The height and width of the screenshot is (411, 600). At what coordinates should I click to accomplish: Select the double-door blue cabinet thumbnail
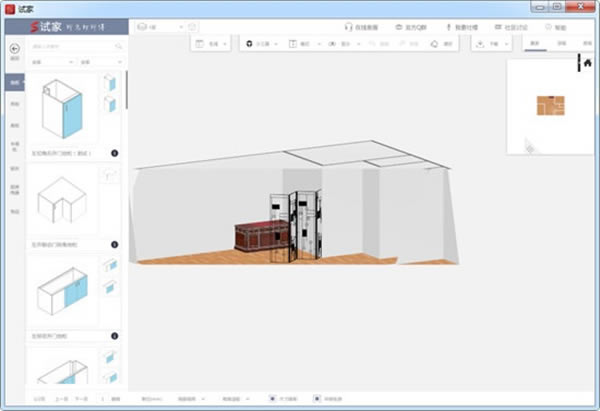click(x=62, y=294)
